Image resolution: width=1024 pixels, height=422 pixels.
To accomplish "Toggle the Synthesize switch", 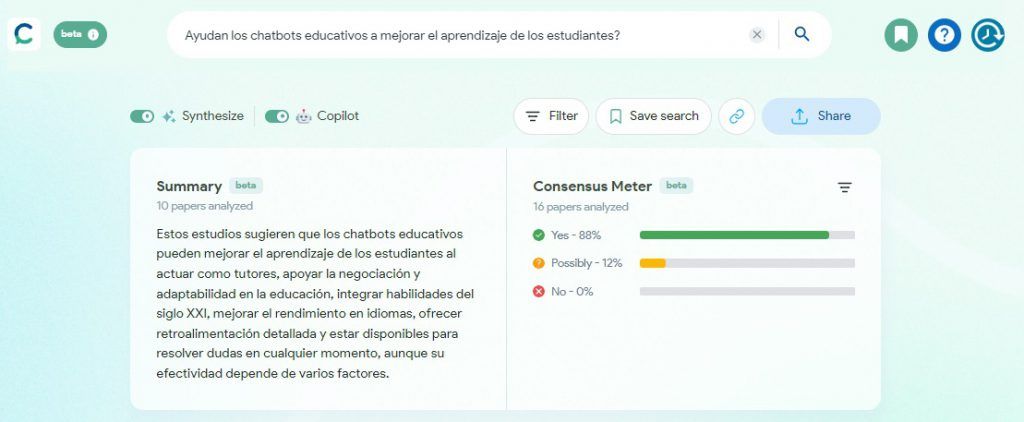I will coord(142,116).
